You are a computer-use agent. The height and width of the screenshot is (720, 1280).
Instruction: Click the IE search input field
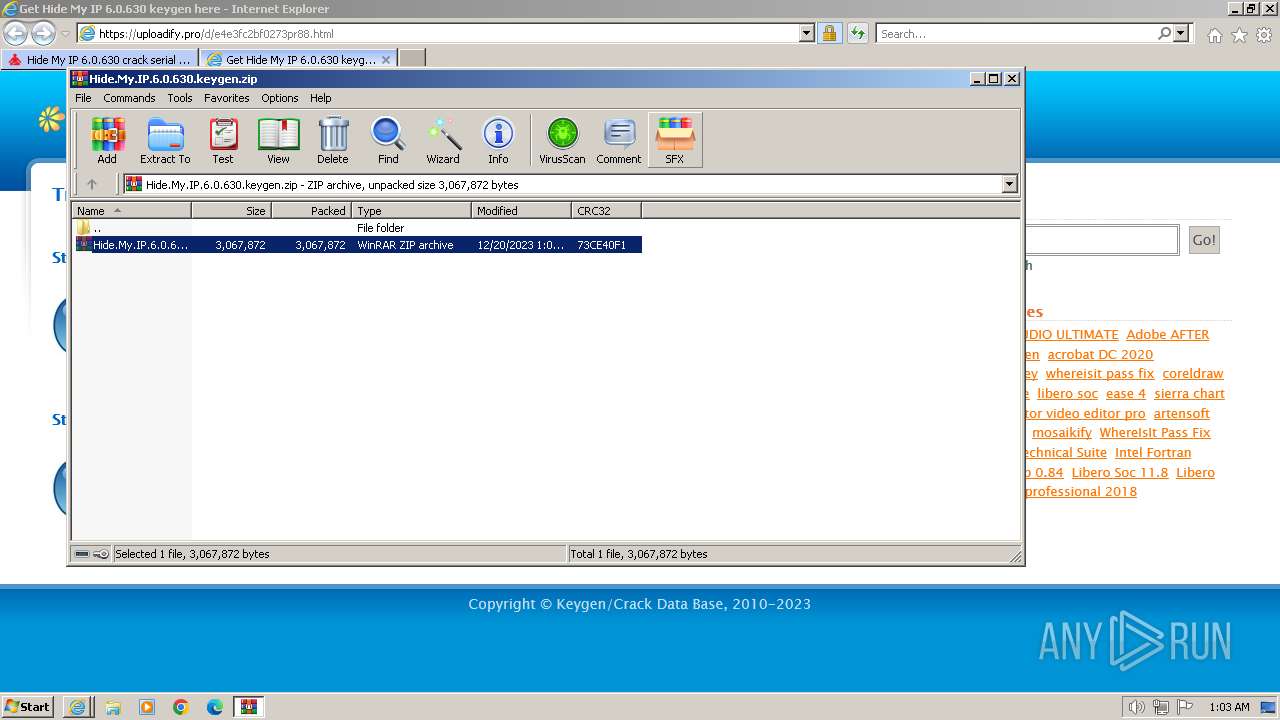1016,33
